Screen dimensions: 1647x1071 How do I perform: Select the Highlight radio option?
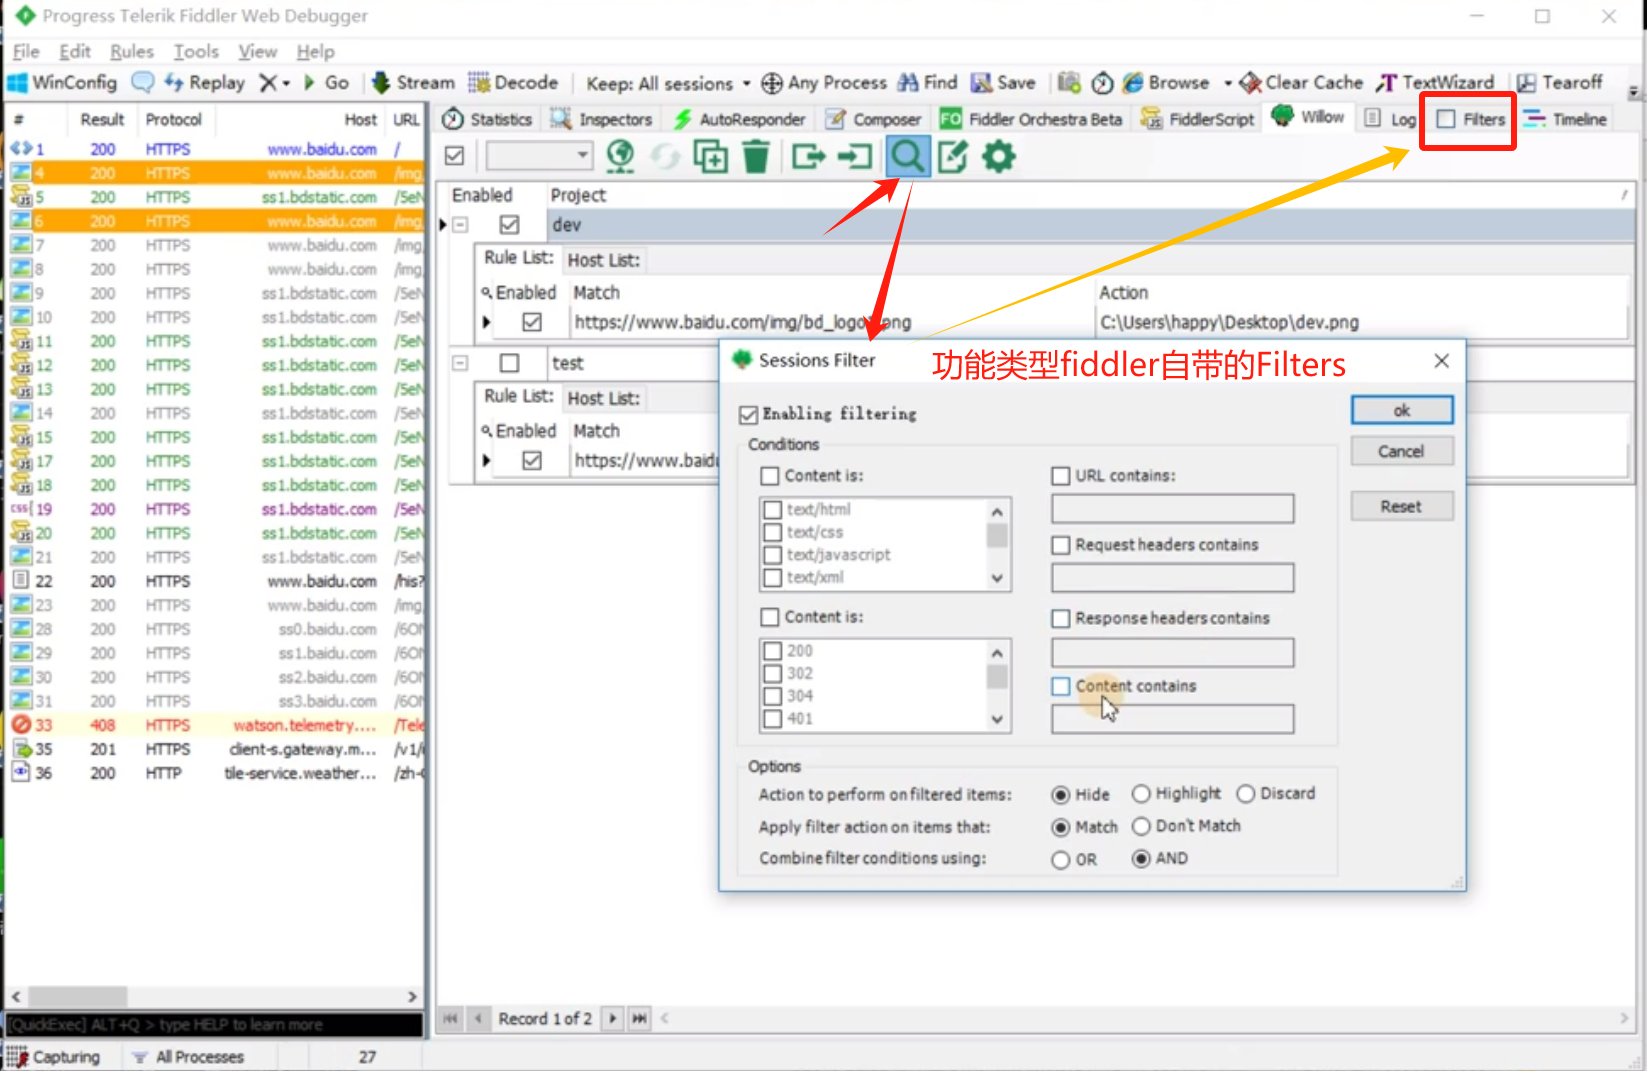1141,794
